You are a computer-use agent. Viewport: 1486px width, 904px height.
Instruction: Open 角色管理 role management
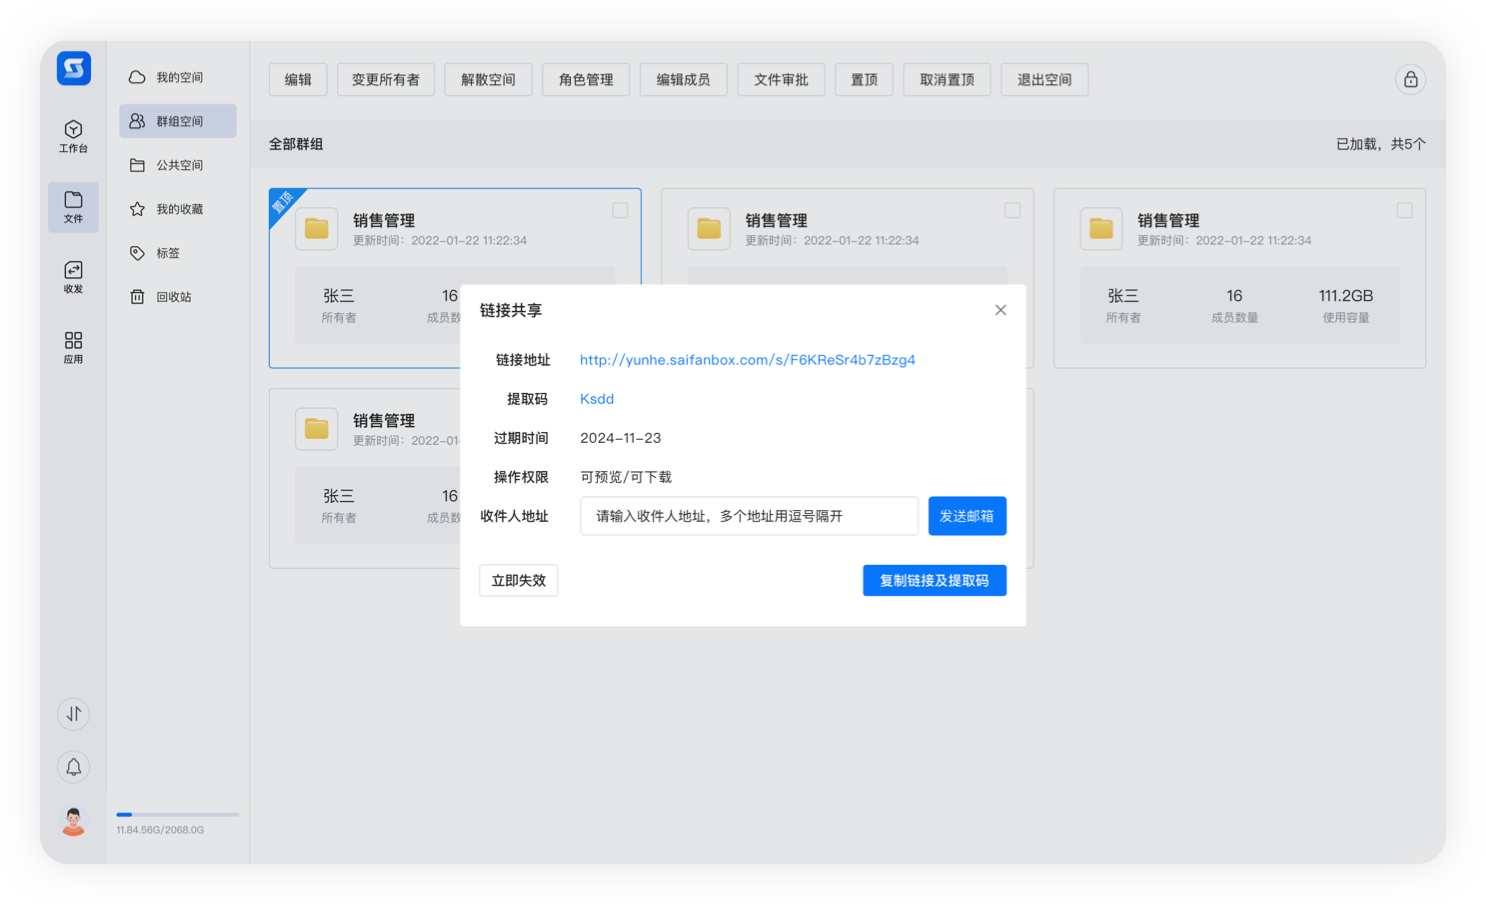pyautogui.click(x=586, y=79)
